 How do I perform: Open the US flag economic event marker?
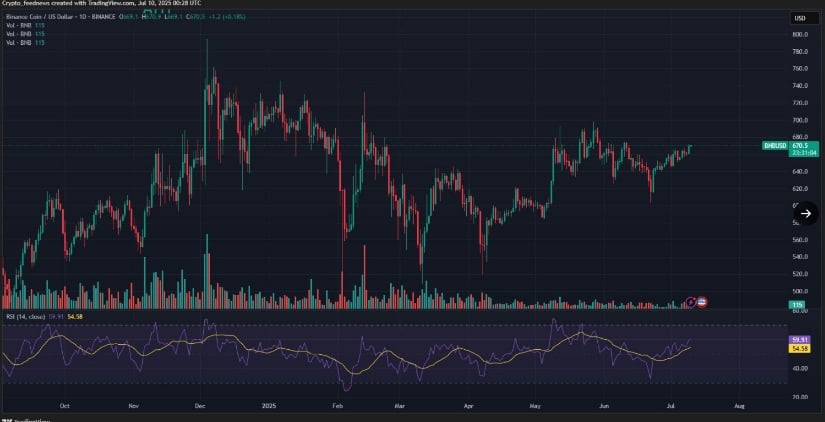pyautogui.click(x=702, y=302)
